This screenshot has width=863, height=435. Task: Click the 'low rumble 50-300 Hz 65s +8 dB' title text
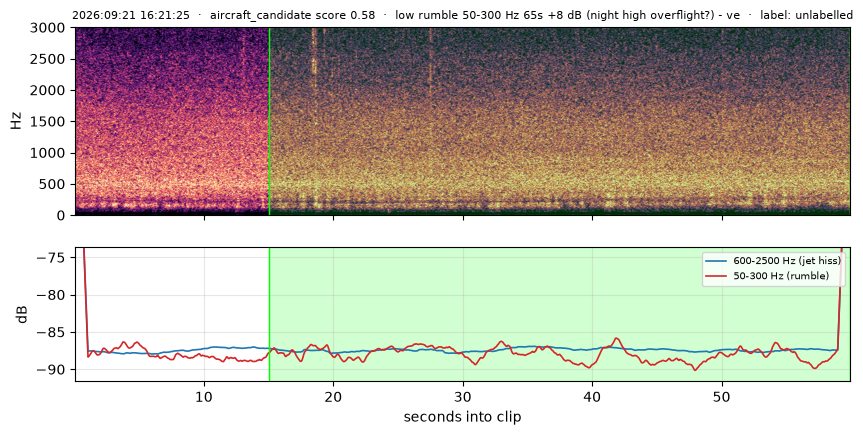(489, 15)
